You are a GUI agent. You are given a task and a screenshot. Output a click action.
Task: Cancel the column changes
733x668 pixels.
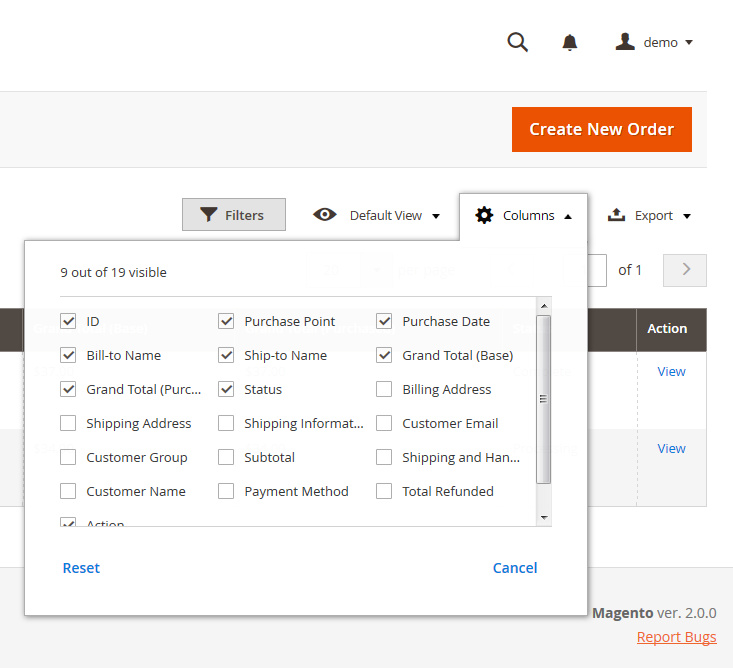[x=515, y=567]
